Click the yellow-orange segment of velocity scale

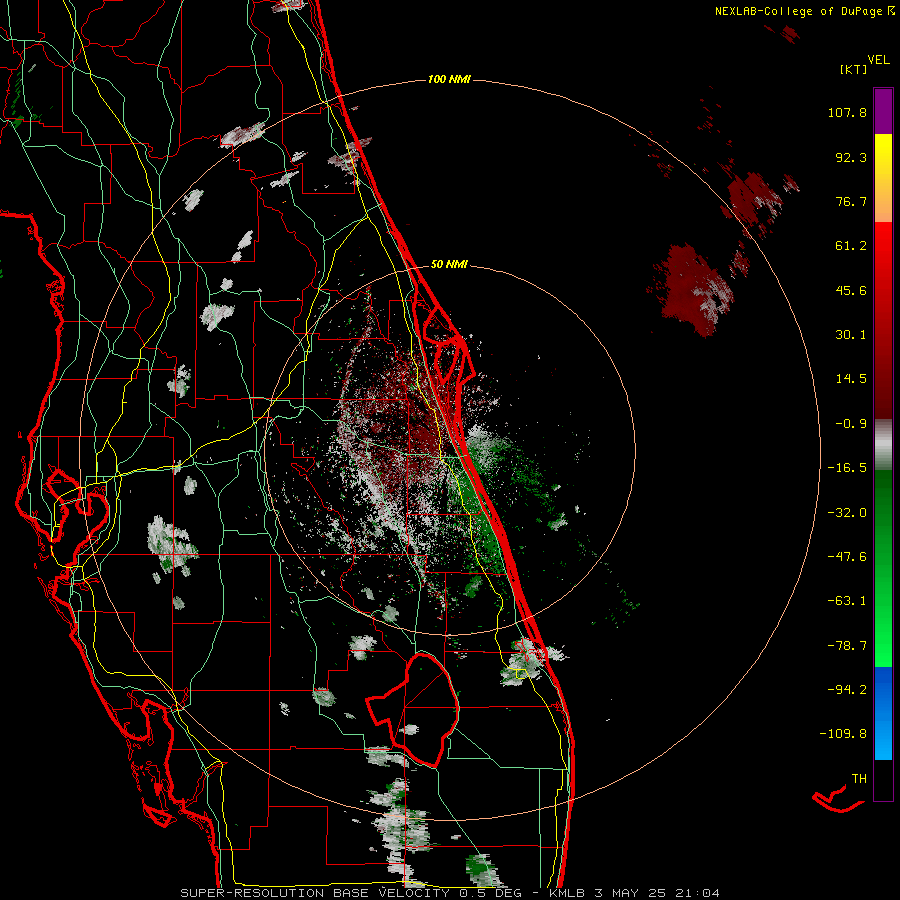click(x=883, y=178)
